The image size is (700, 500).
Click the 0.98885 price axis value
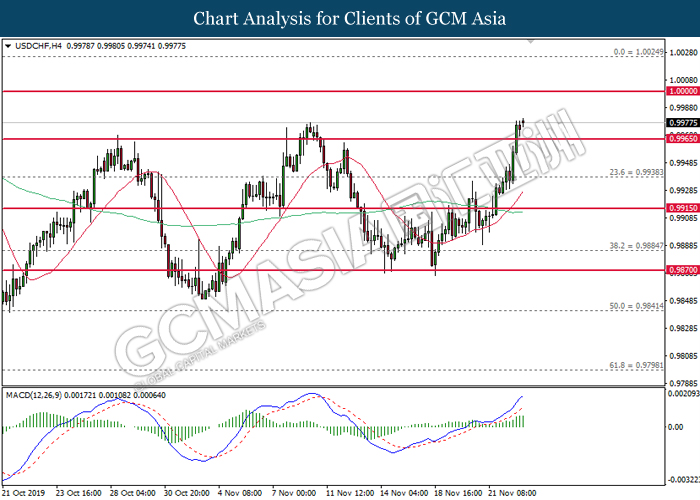[683, 246]
